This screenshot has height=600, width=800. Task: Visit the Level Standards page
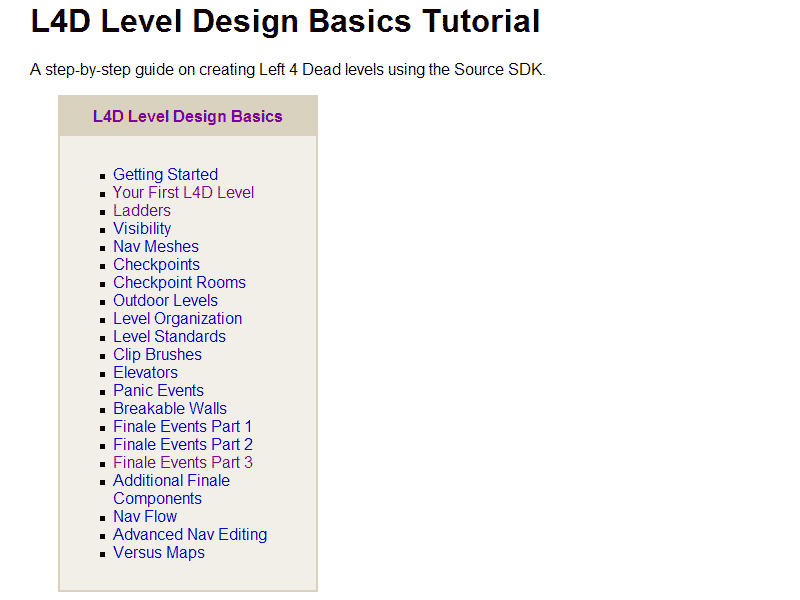169,337
